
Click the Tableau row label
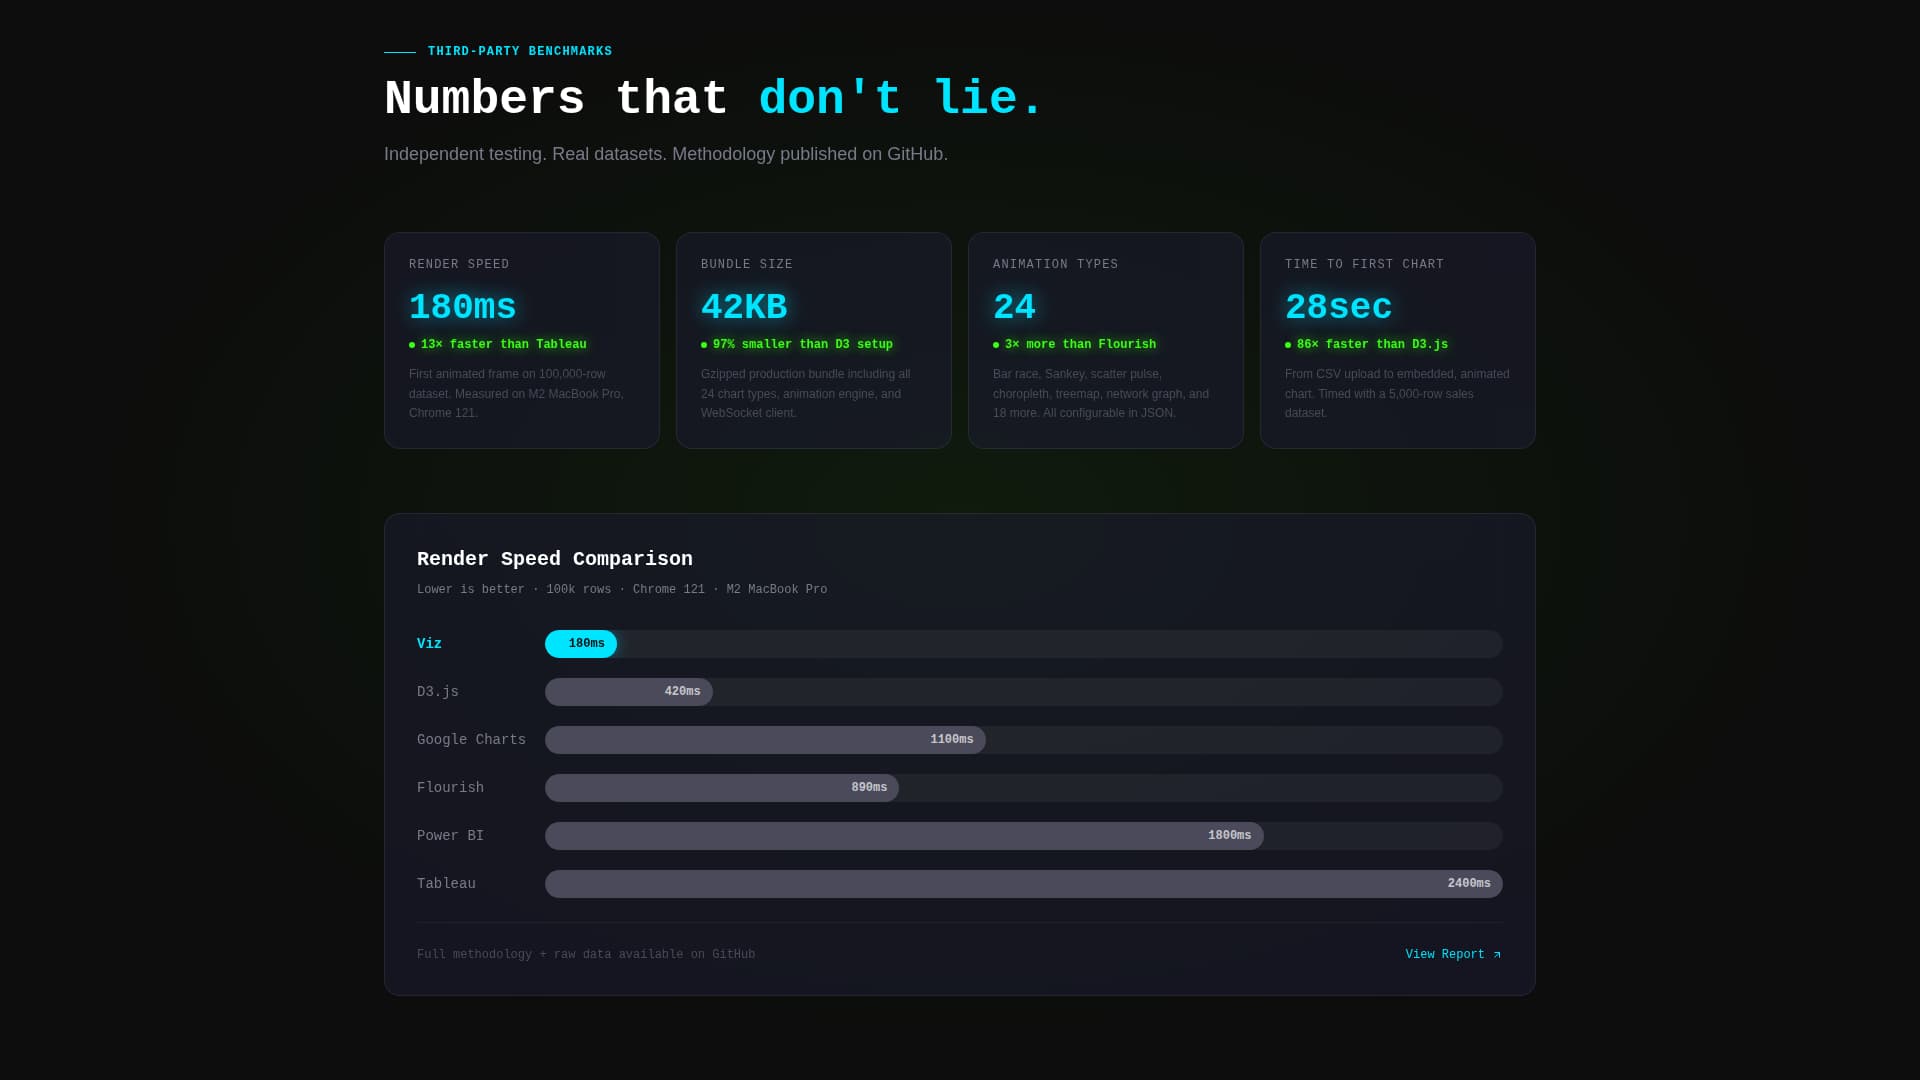pos(446,884)
